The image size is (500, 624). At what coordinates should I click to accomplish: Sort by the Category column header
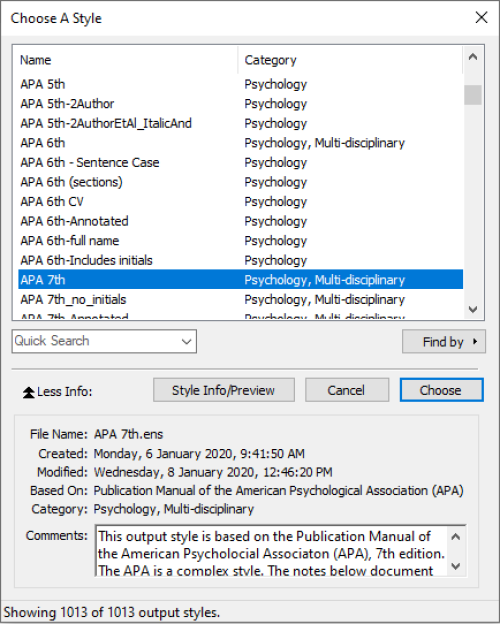(350, 60)
